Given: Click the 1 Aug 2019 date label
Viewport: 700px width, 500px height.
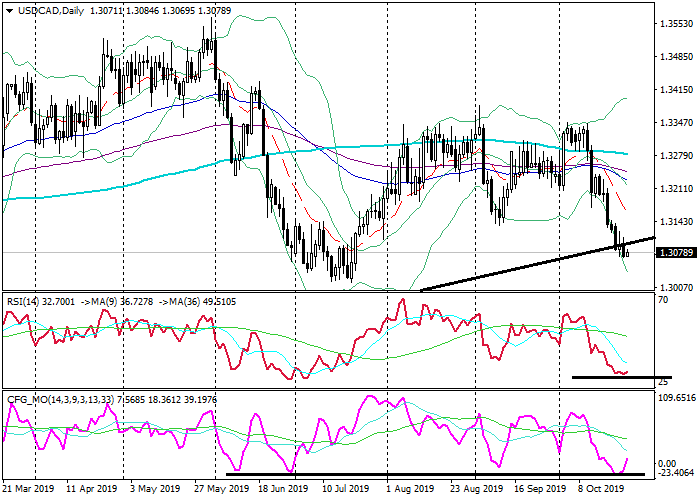Looking at the screenshot, I should pyautogui.click(x=411, y=489).
